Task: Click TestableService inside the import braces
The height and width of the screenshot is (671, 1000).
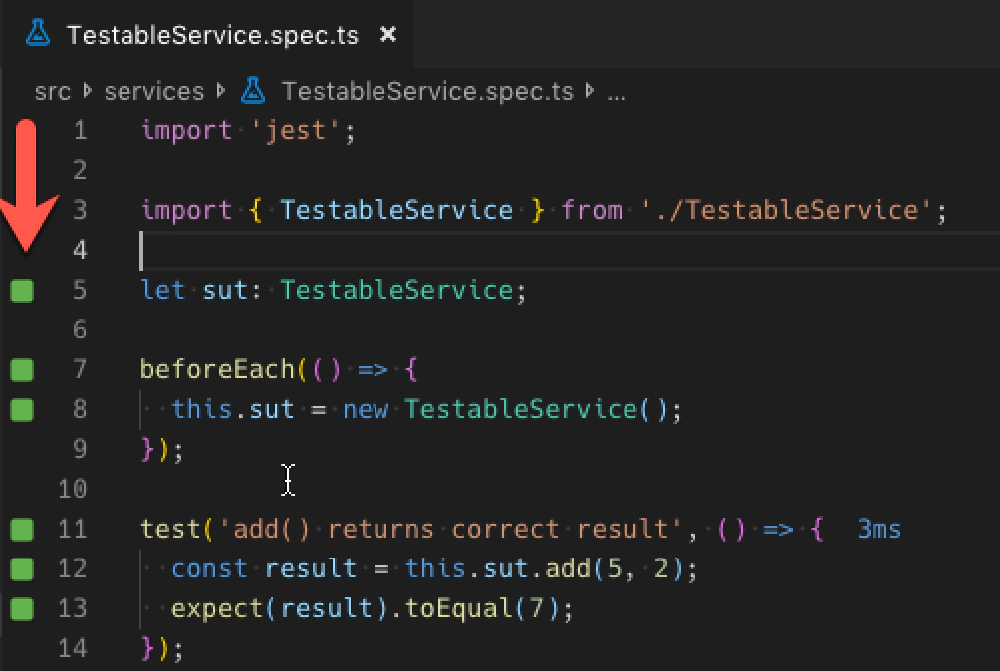Action: click(397, 210)
